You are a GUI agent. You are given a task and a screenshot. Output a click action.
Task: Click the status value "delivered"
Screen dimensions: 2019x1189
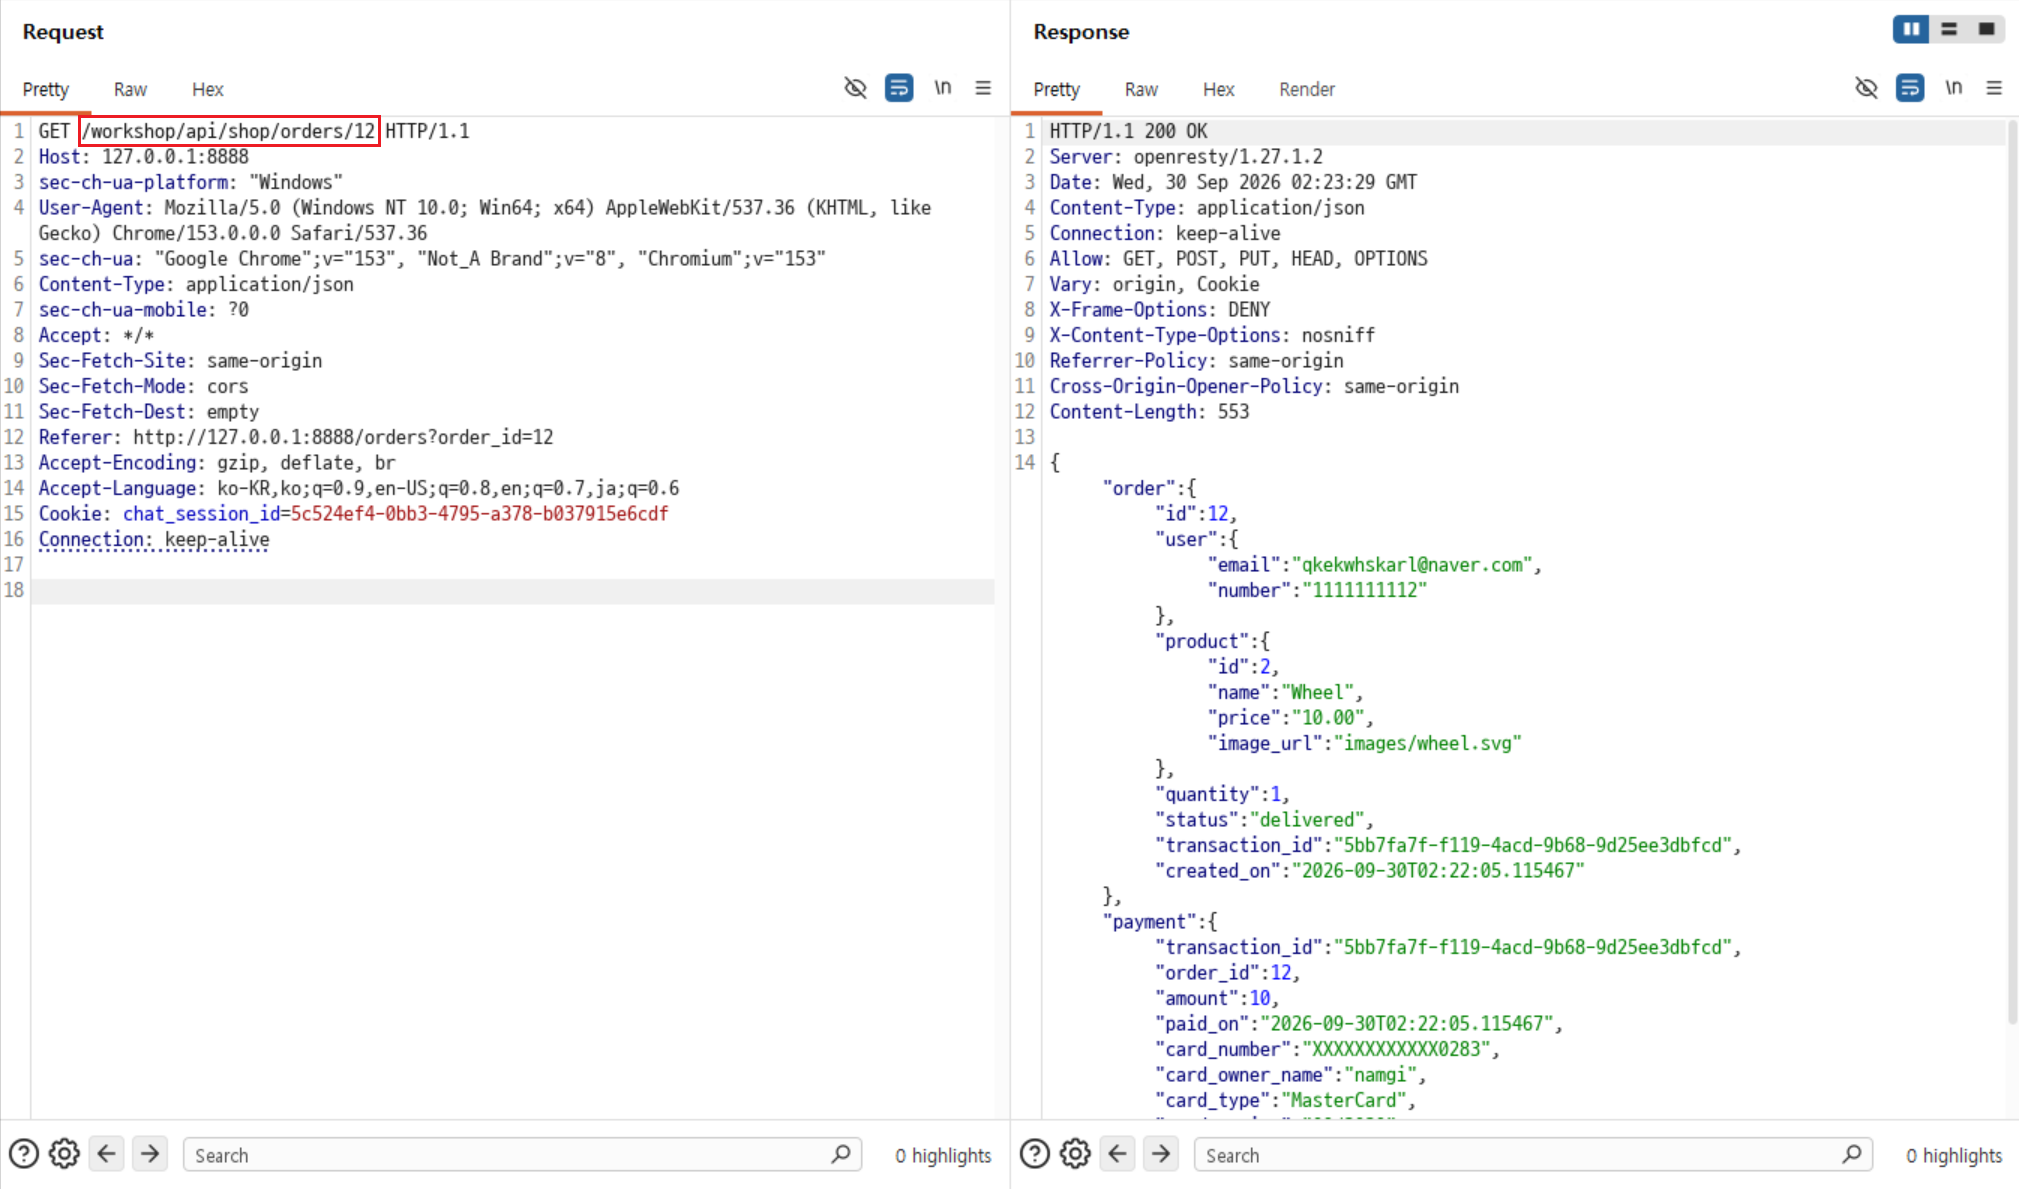[x=1307, y=820]
